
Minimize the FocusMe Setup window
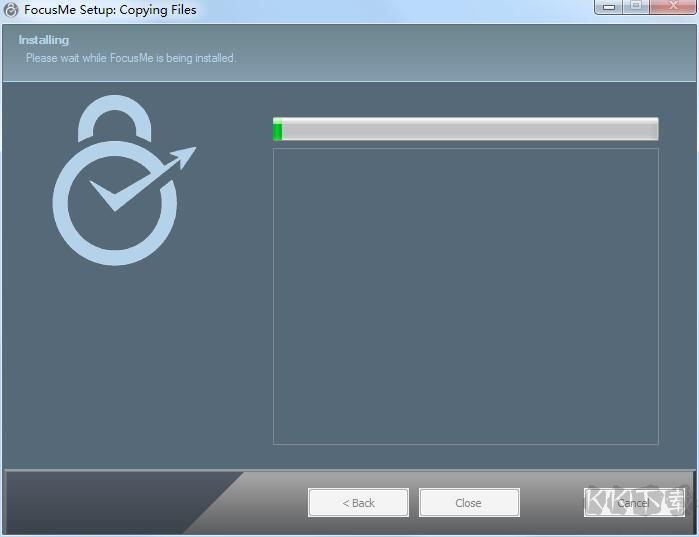pyautogui.click(x=609, y=7)
